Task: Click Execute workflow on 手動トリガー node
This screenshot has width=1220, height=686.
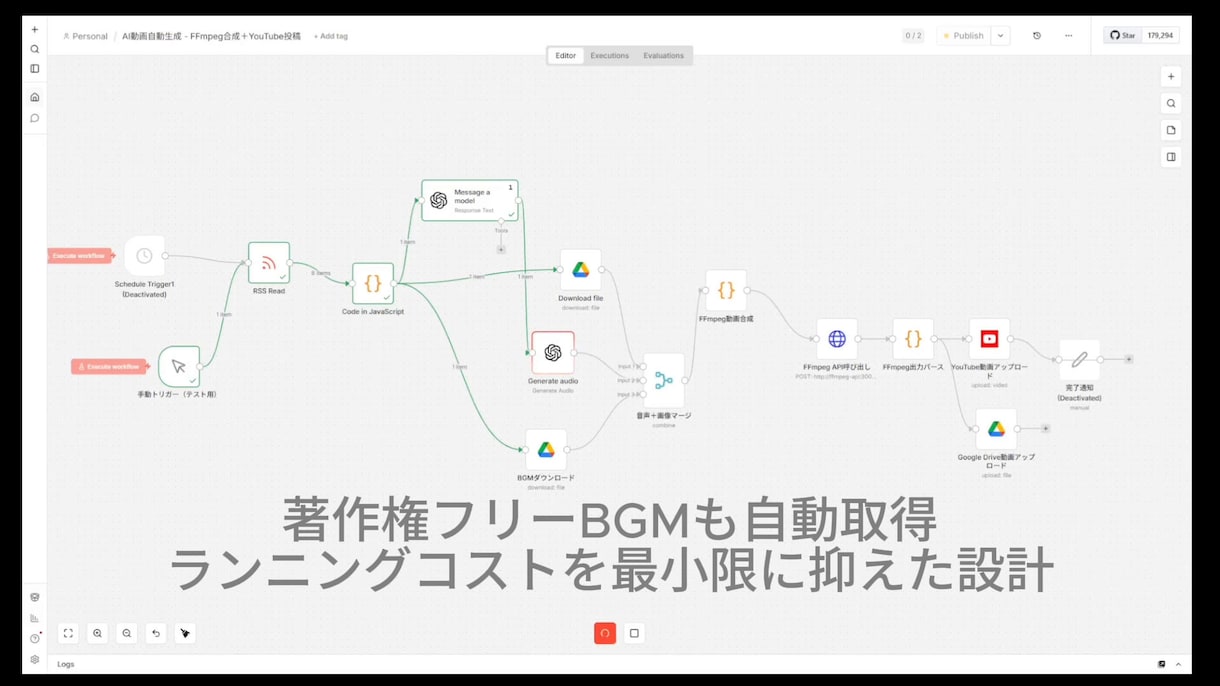Action: (x=109, y=367)
